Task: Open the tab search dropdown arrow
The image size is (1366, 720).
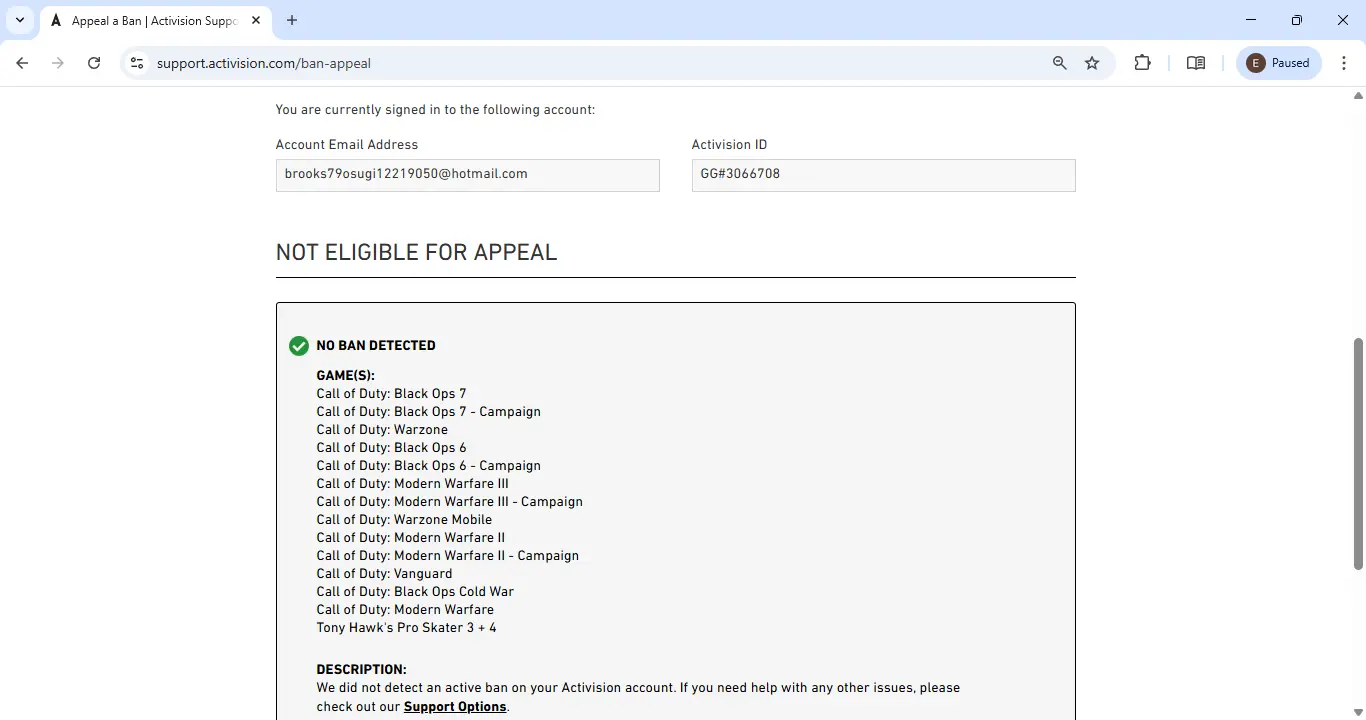Action: pyautogui.click(x=20, y=20)
